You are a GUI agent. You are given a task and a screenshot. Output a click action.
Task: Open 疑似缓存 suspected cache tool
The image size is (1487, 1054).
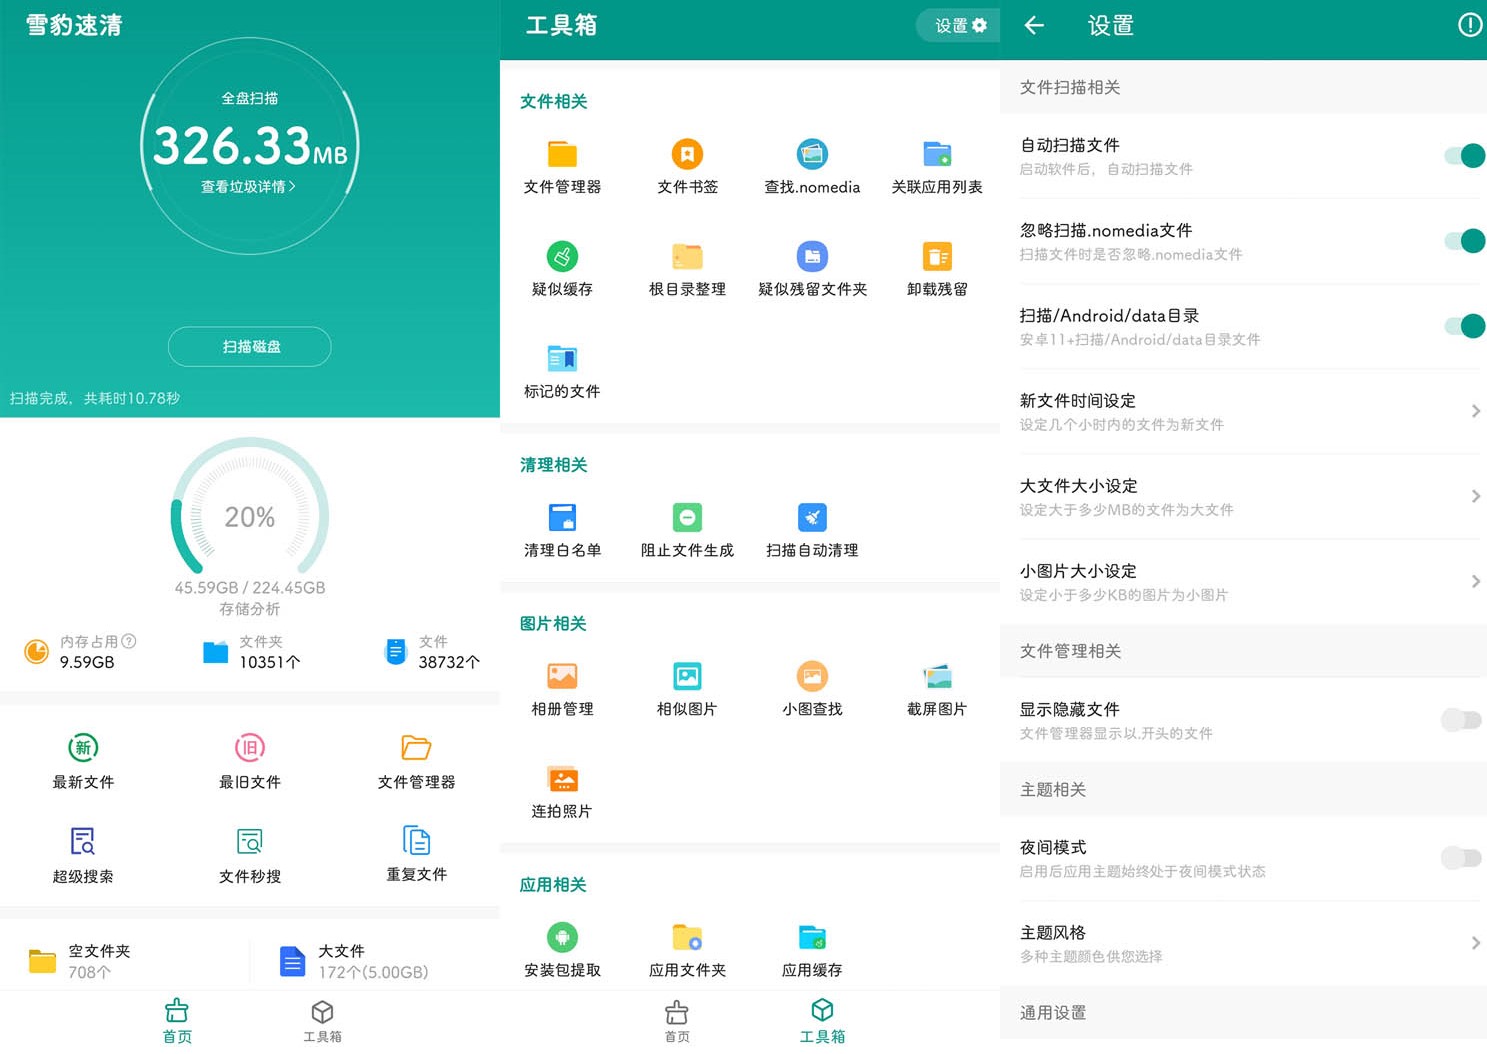pos(562,257)
